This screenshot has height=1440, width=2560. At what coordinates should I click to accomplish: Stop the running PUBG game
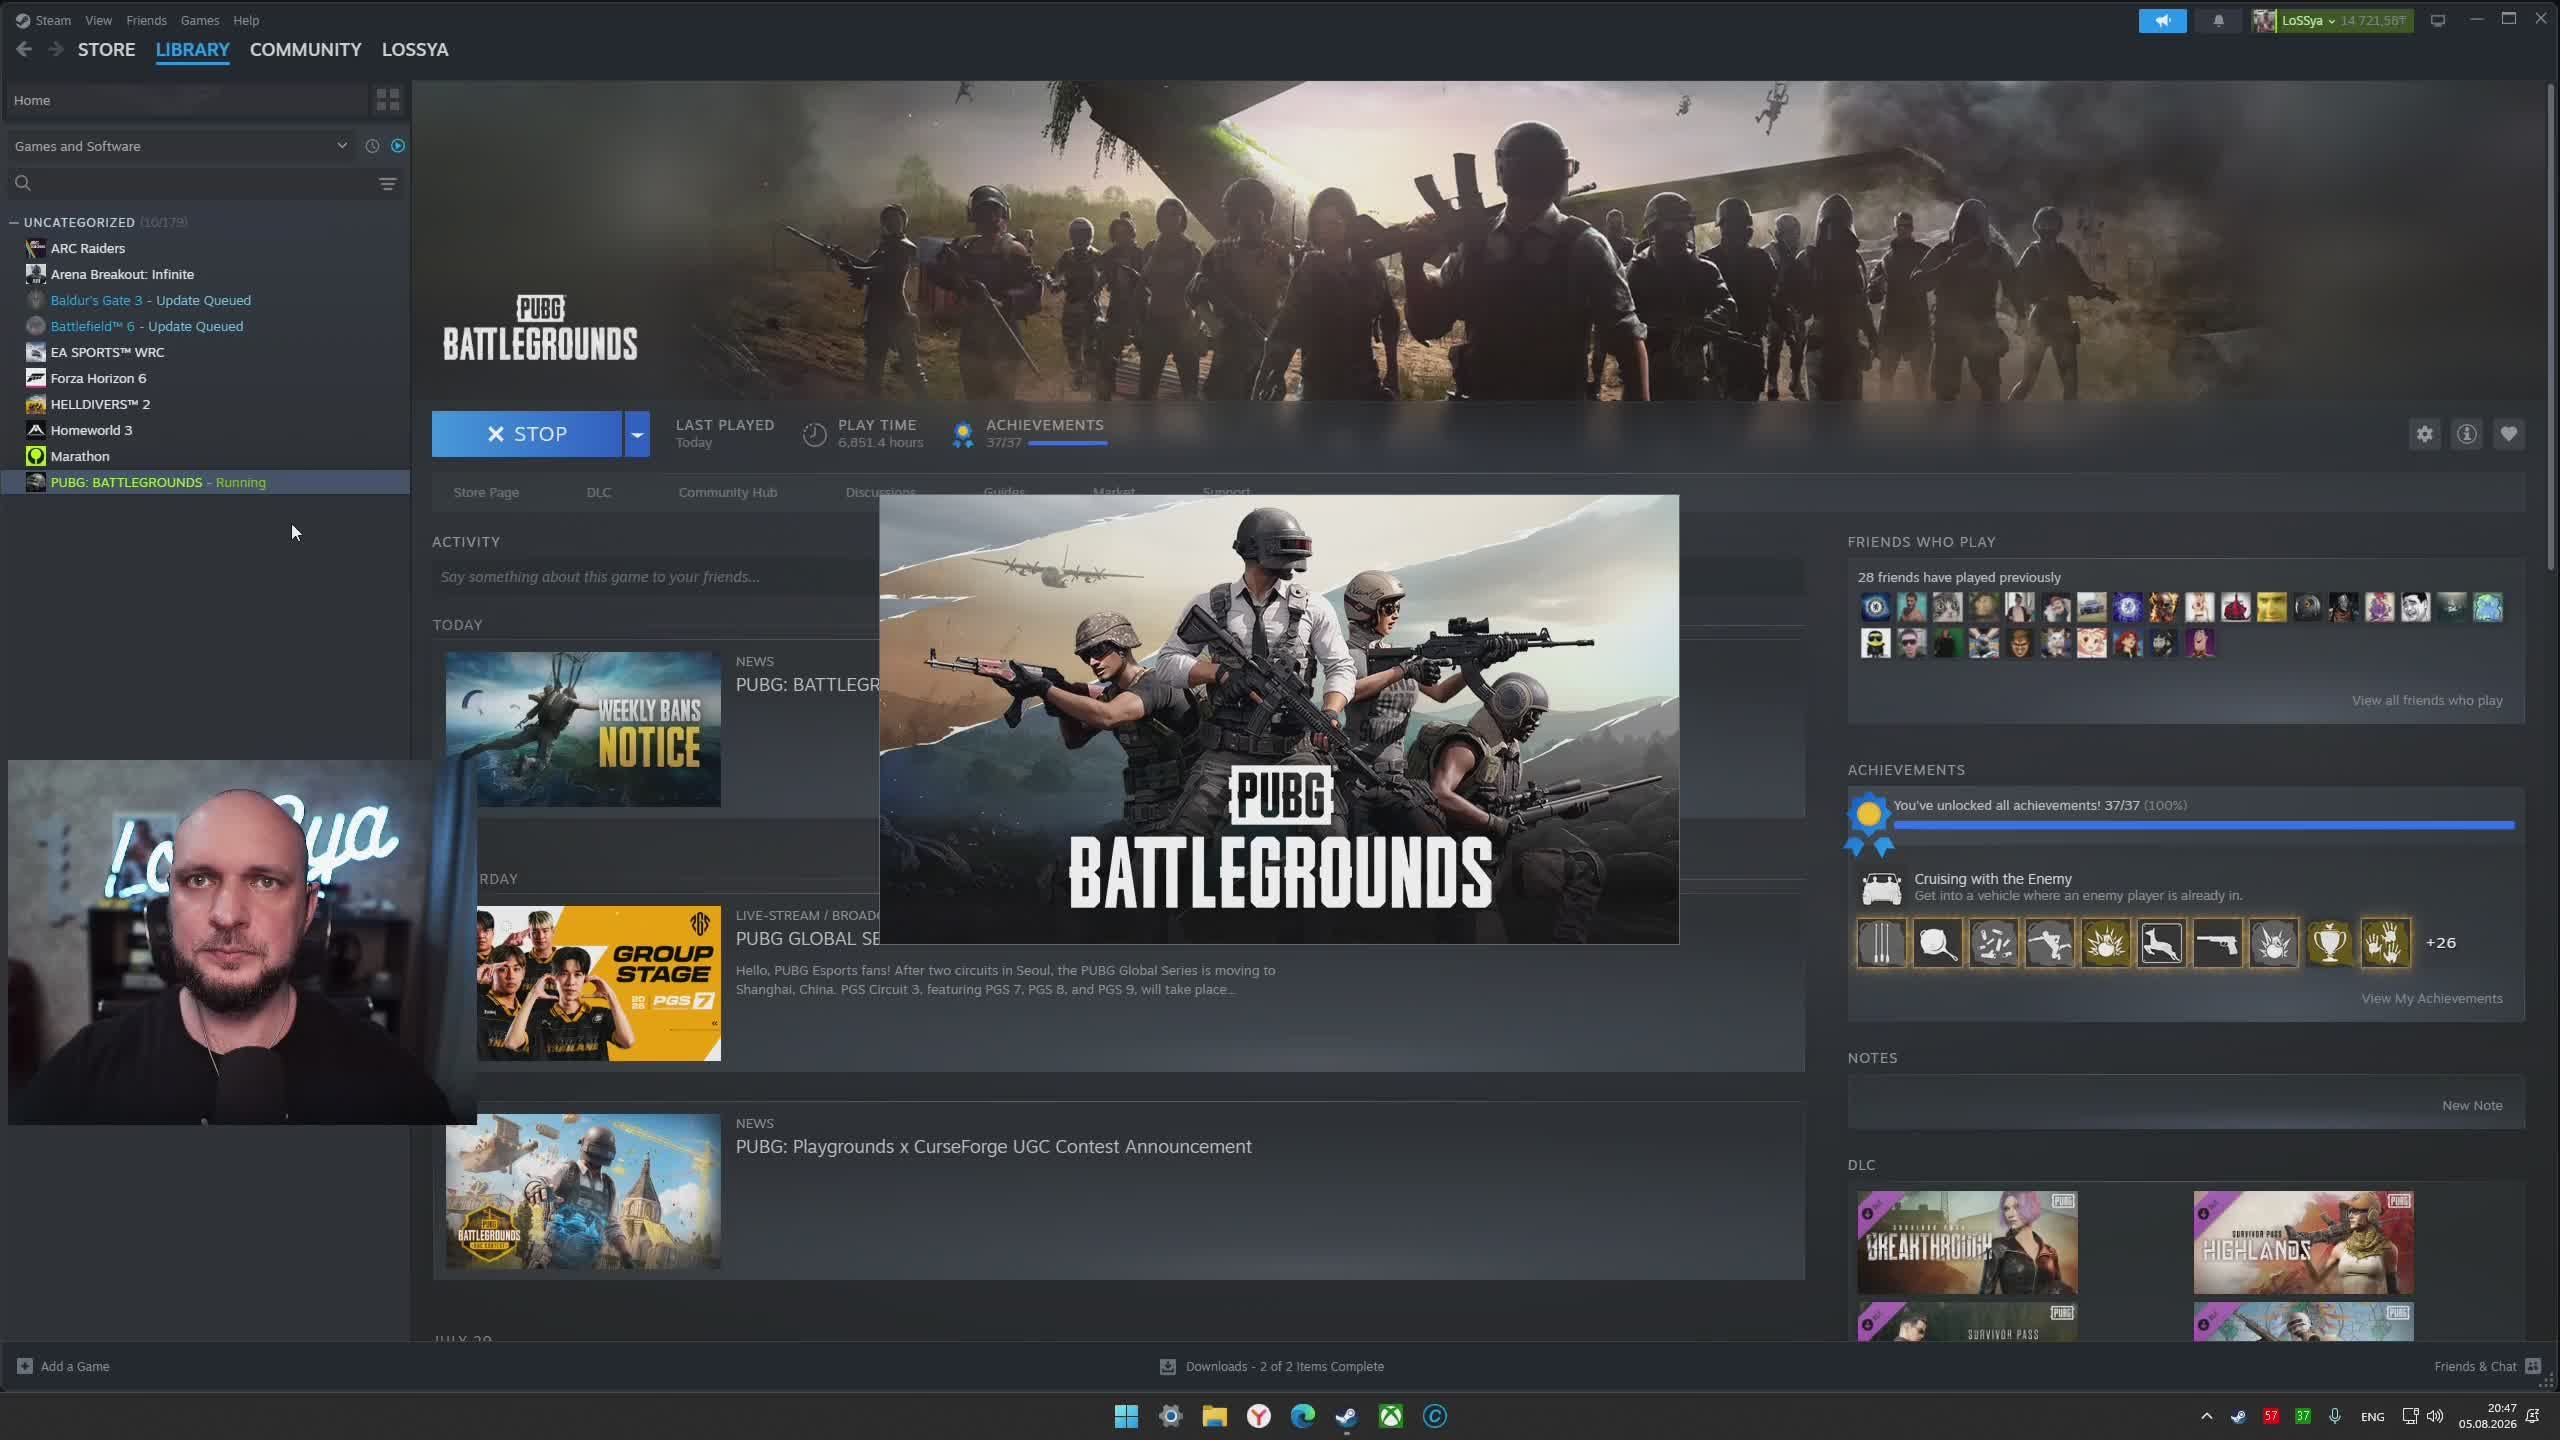(x=527, y=434)
